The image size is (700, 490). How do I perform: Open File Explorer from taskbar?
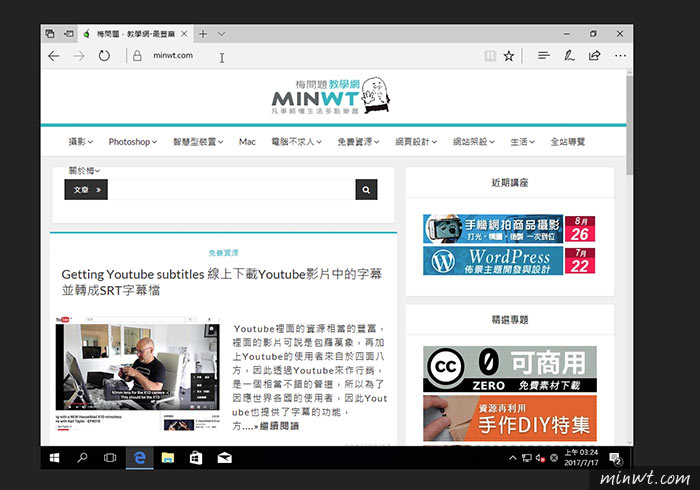168,458
